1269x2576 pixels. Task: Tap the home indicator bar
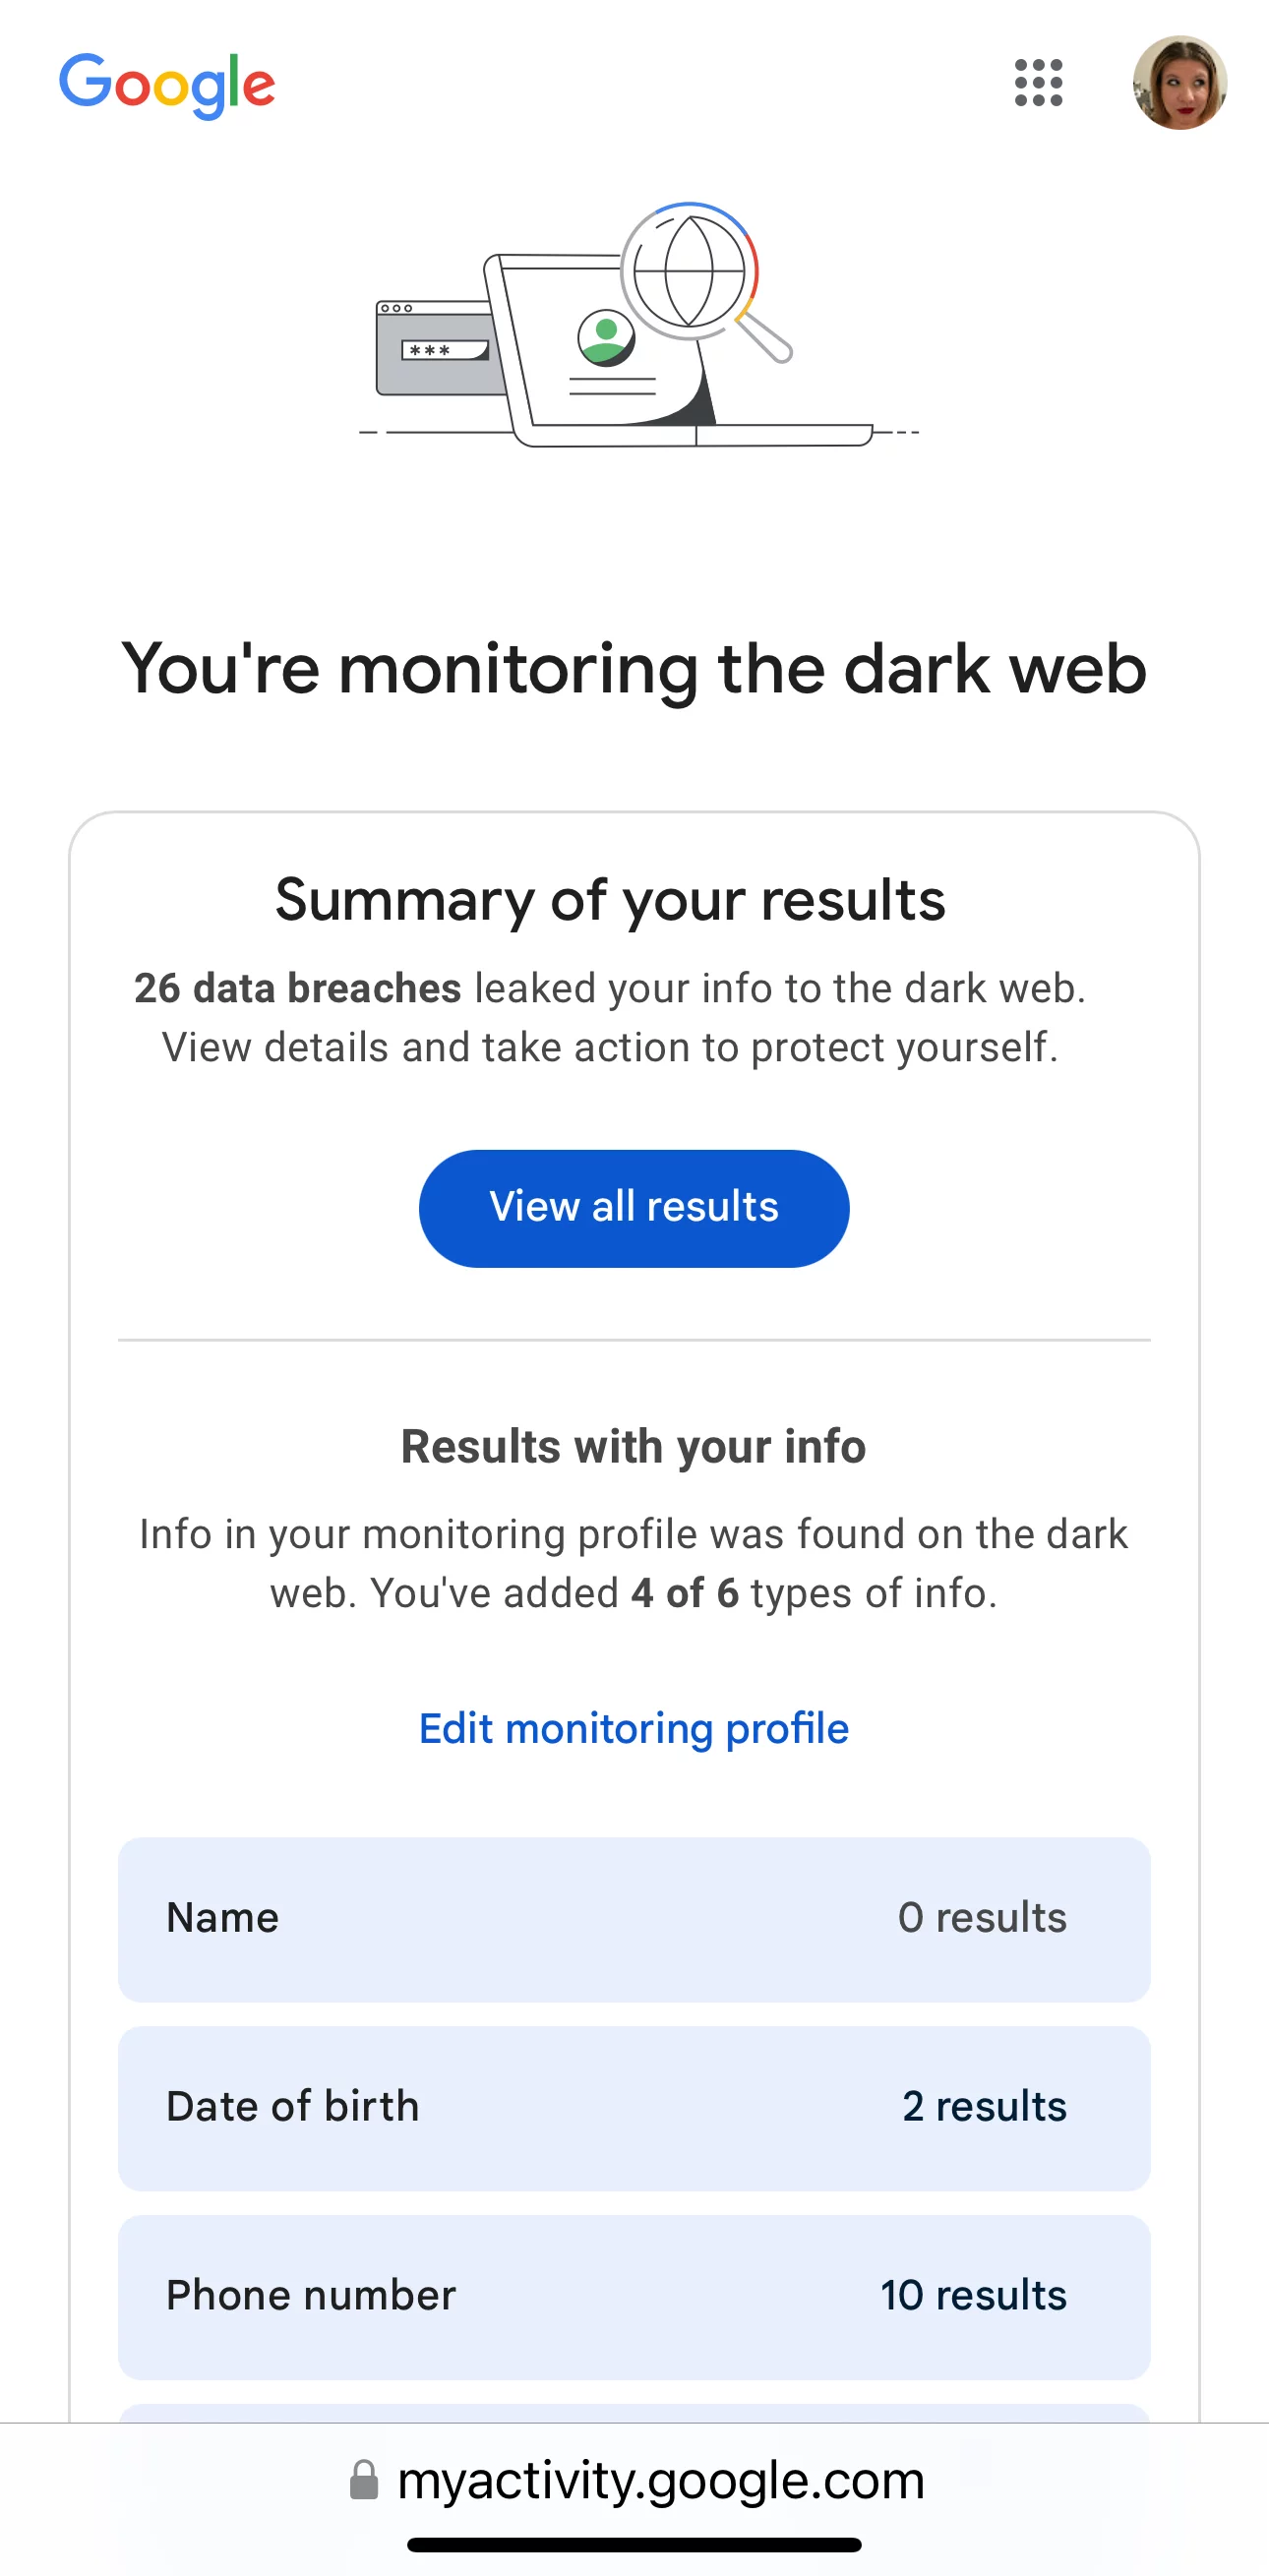coord(634,2545)
